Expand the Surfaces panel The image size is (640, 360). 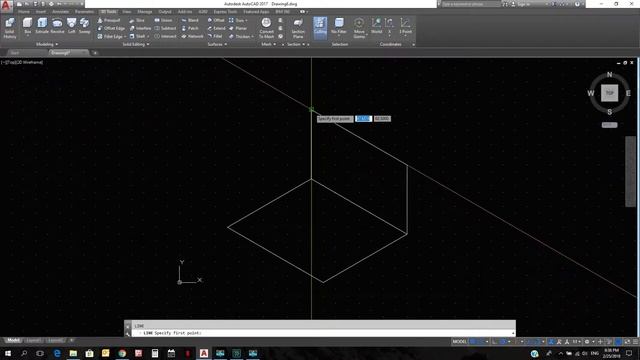(217, 44)
